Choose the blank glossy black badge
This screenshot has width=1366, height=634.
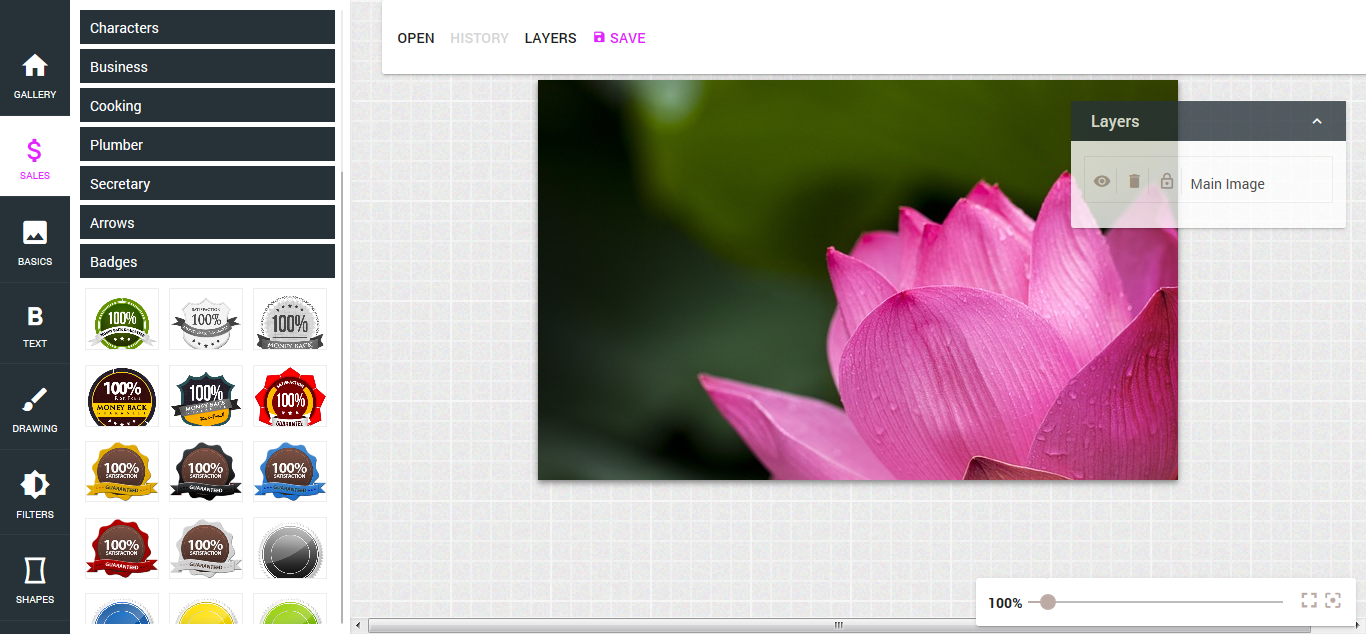click(x=290, y=548)
